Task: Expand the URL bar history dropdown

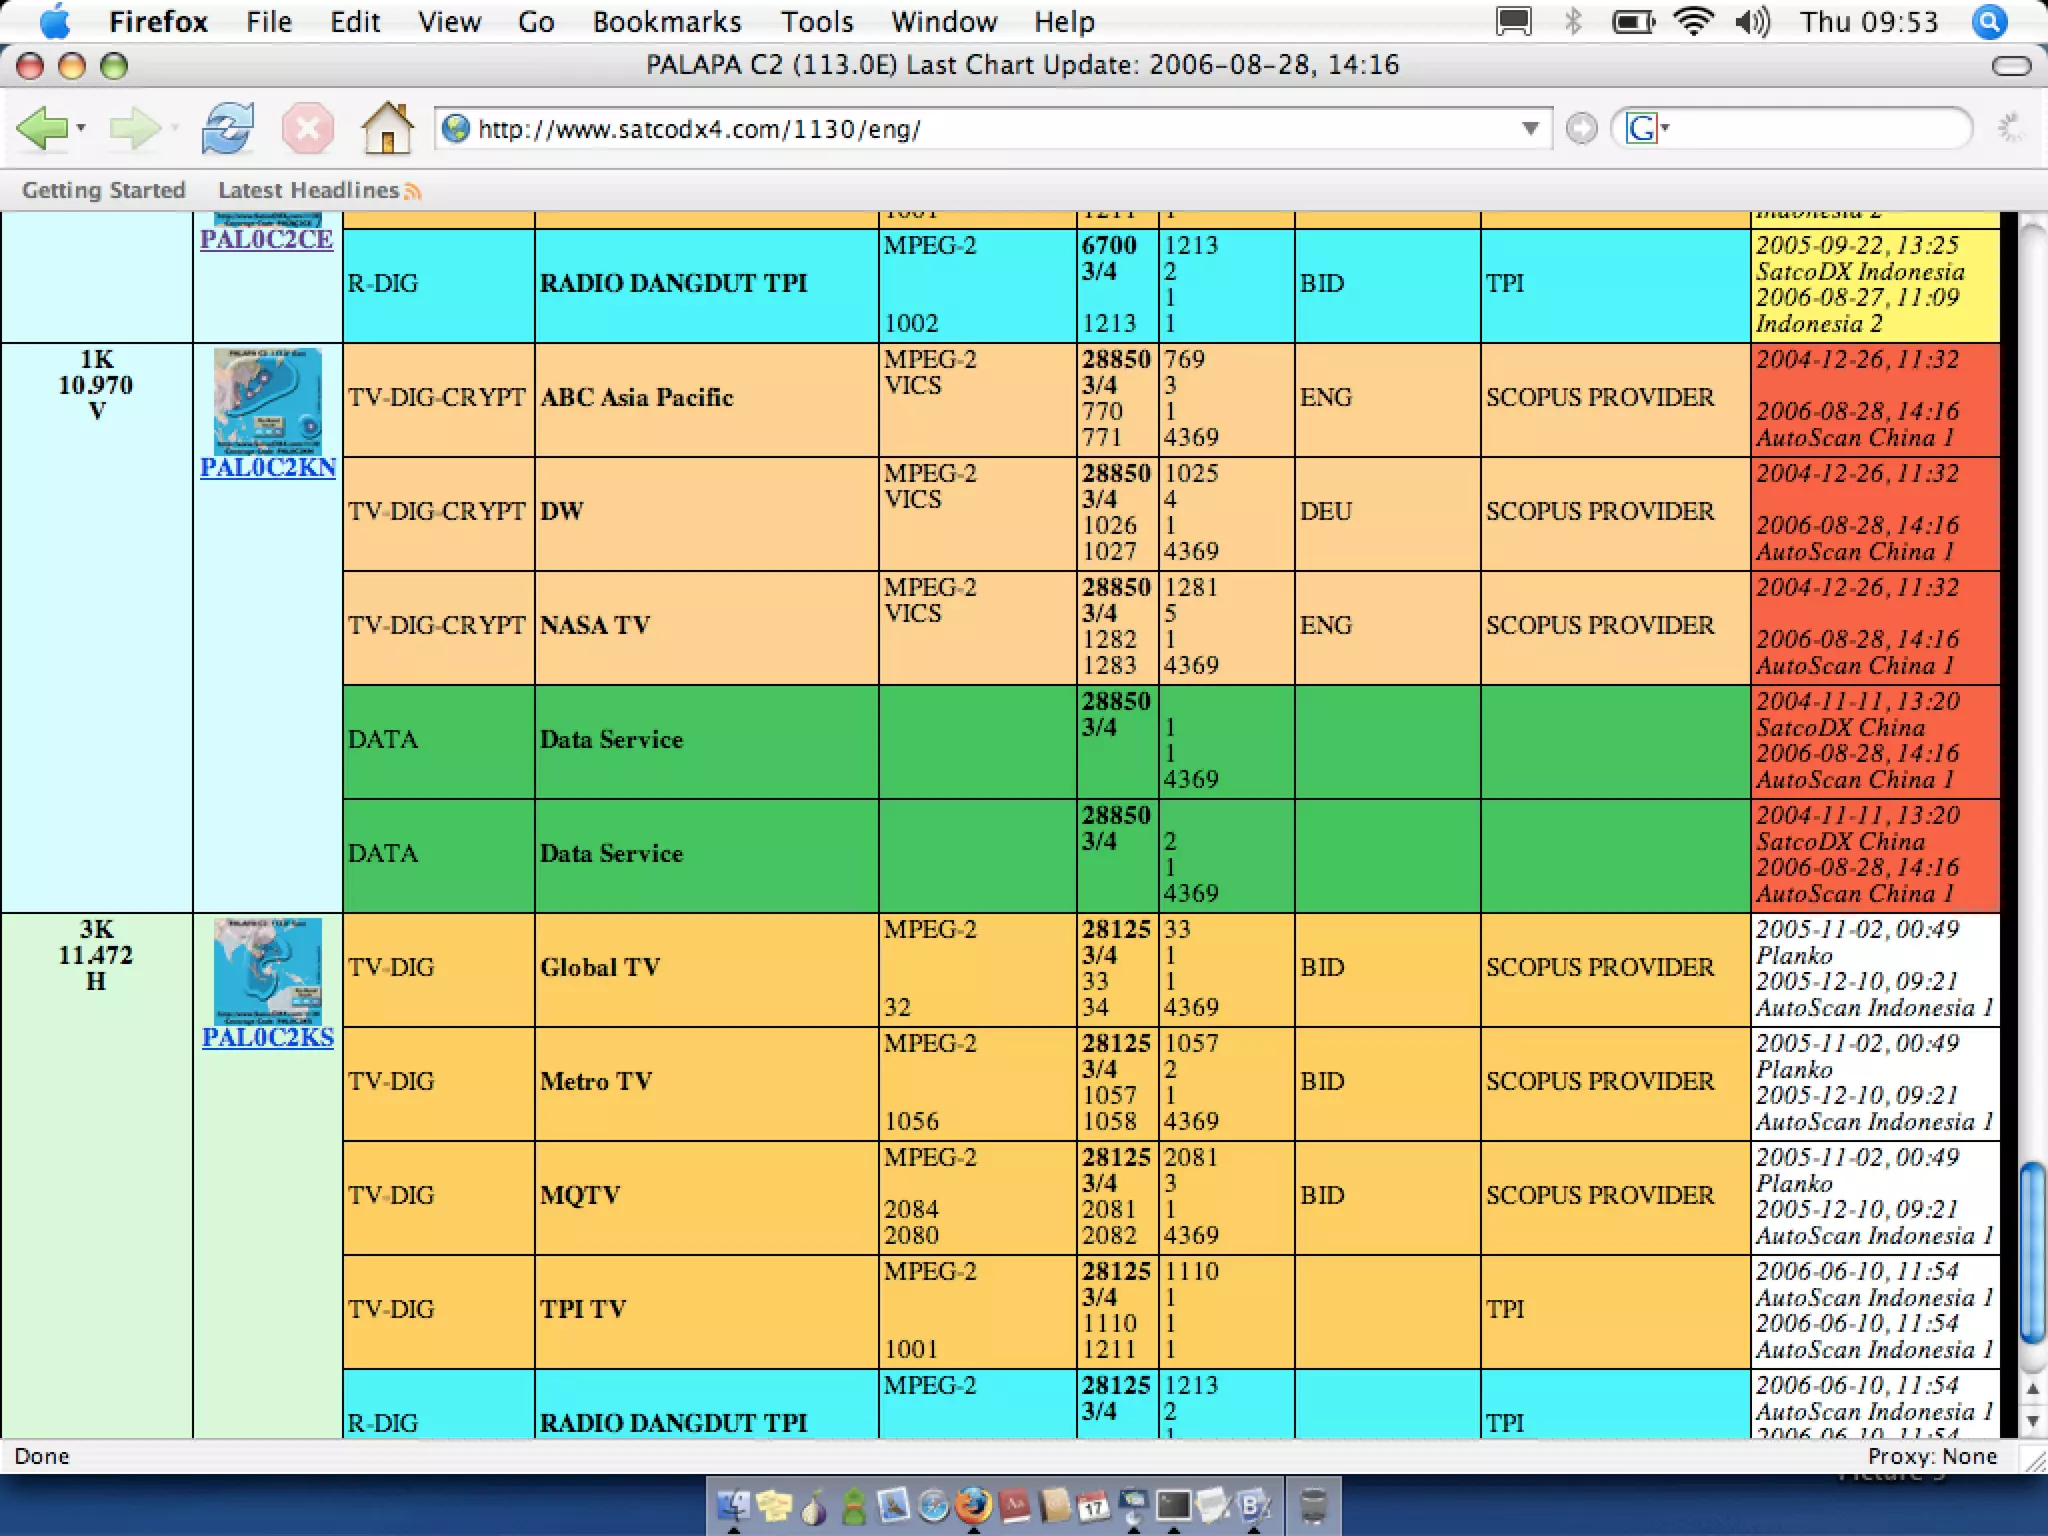Action: pos(1529,129)
